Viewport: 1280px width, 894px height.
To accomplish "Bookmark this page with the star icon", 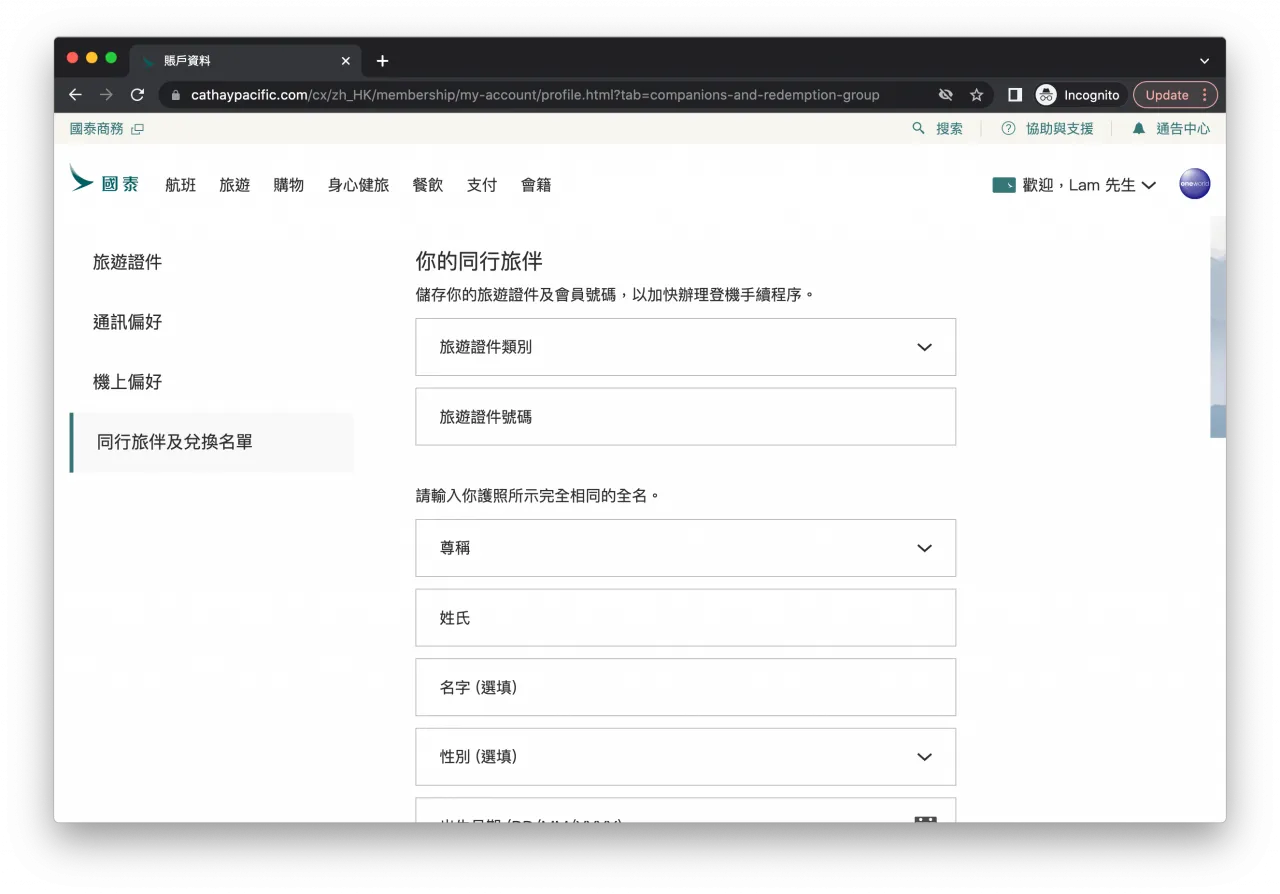I will click(976, 95).
